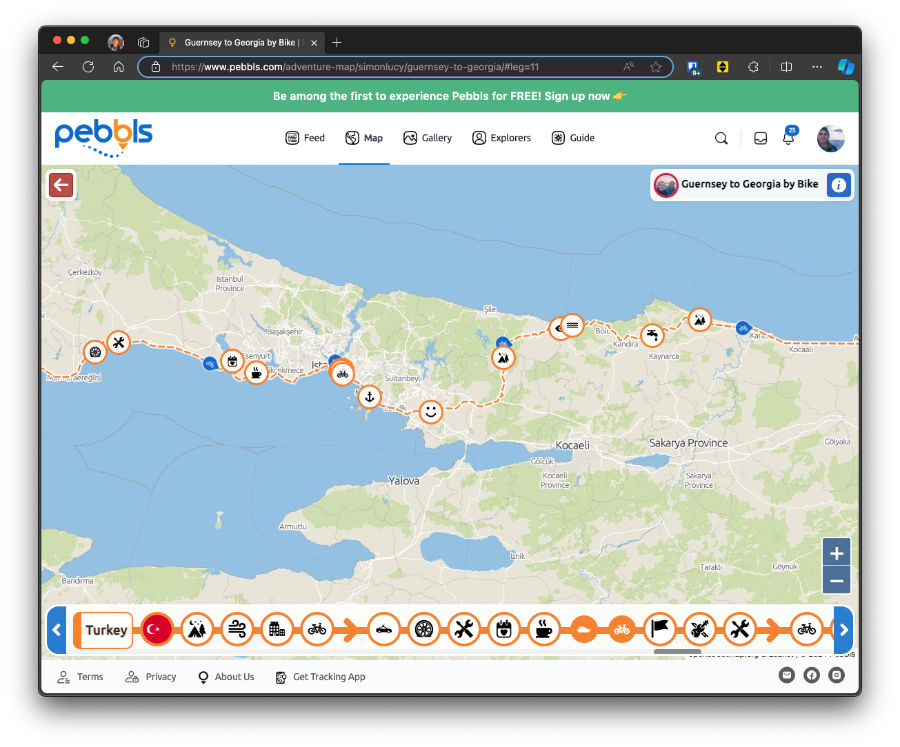Click the timeline horizontal scrollbar handle
900x747 pixels.
(677, 652)
